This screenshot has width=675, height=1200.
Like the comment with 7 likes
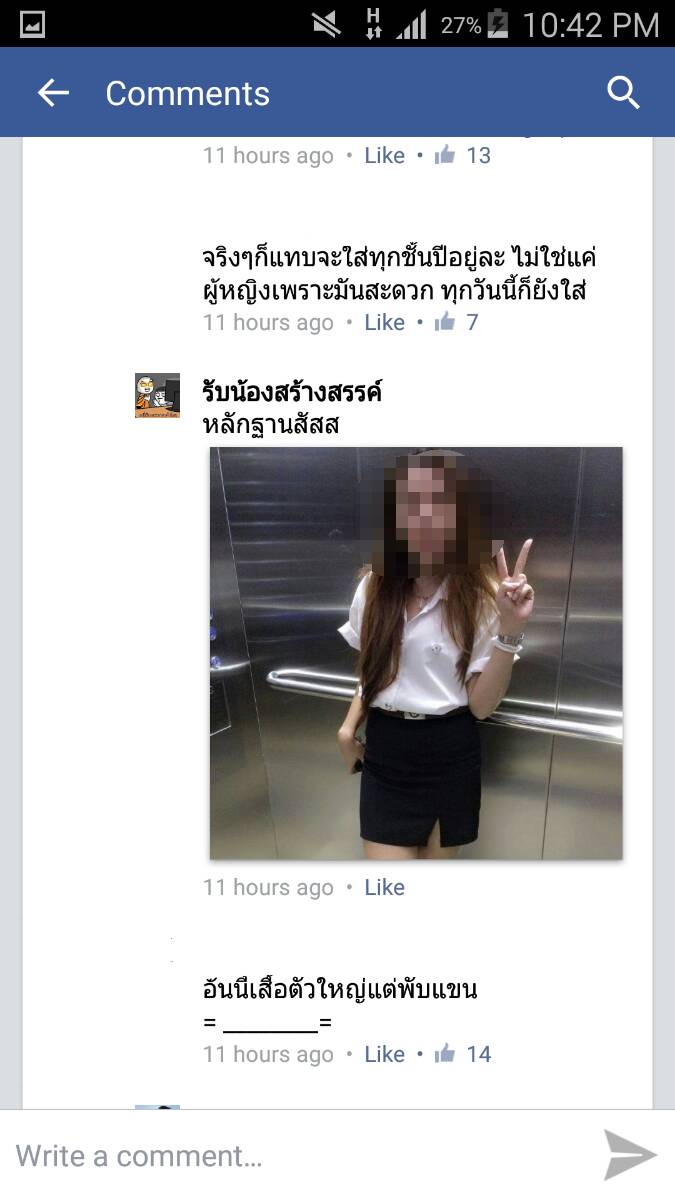385,322
